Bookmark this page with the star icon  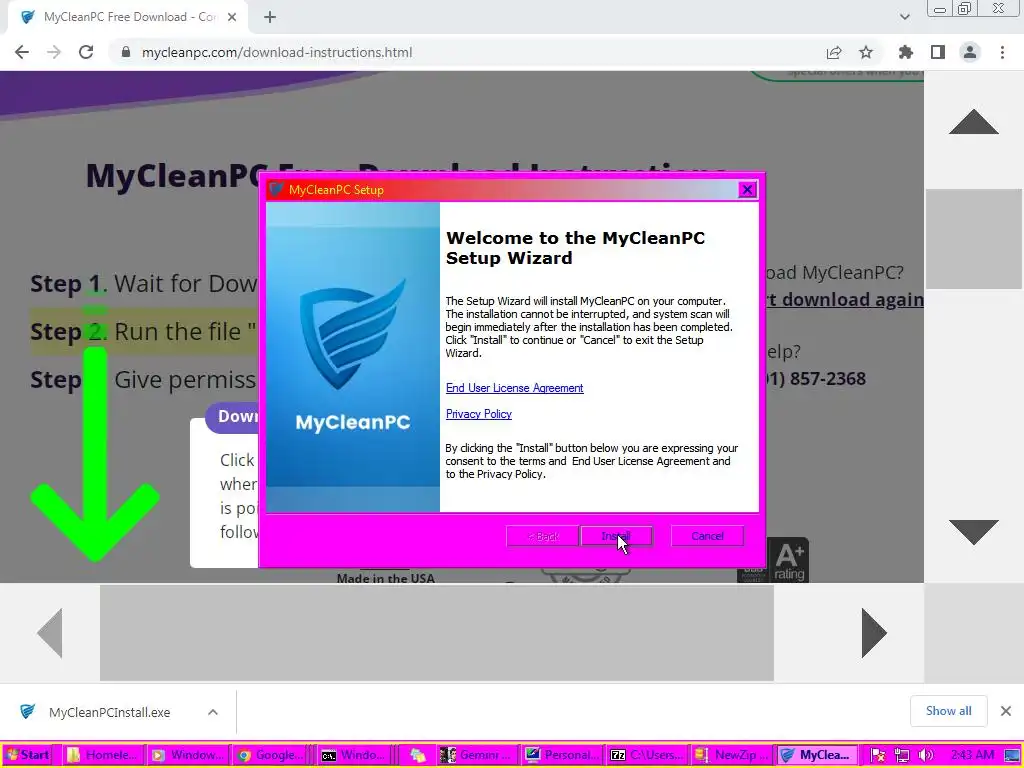pyautogui.click(x=866, y=52)
